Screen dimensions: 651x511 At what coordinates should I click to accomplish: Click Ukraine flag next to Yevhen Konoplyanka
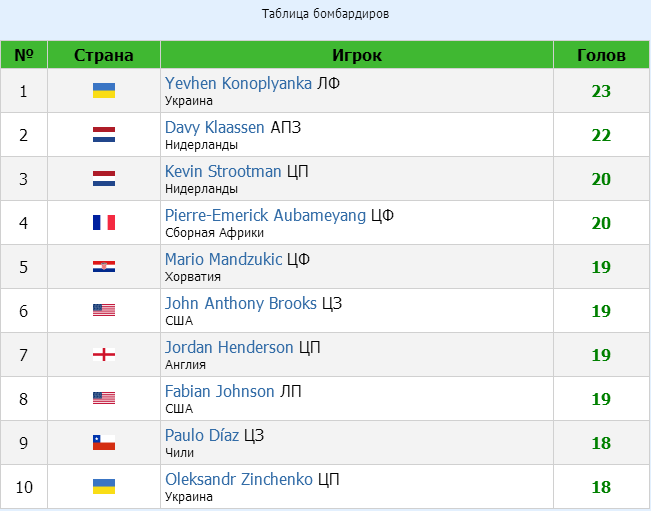(x=104, y=90)
